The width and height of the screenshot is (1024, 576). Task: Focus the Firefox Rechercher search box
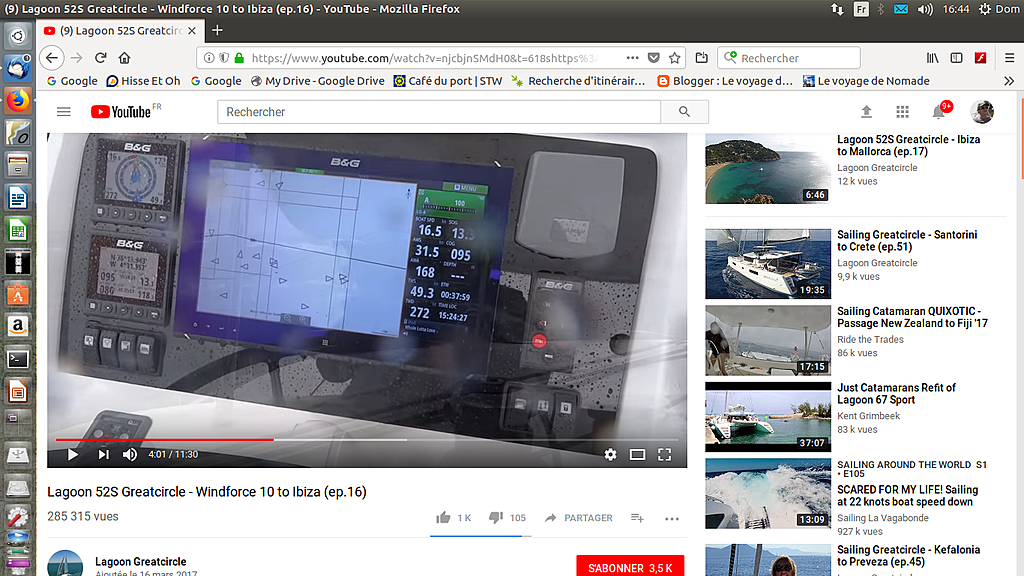[x=789, y=57]
